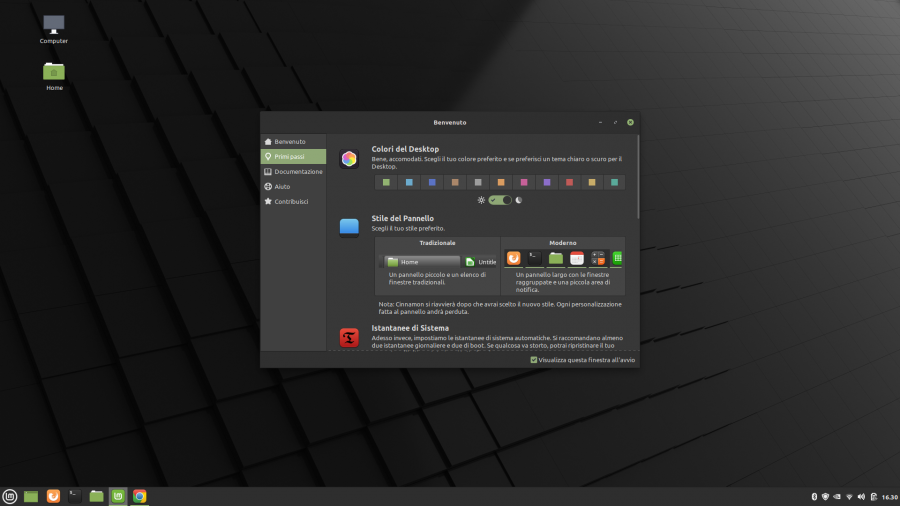
Task: Pick the teal desktop color
Action: tap(614, 182)
